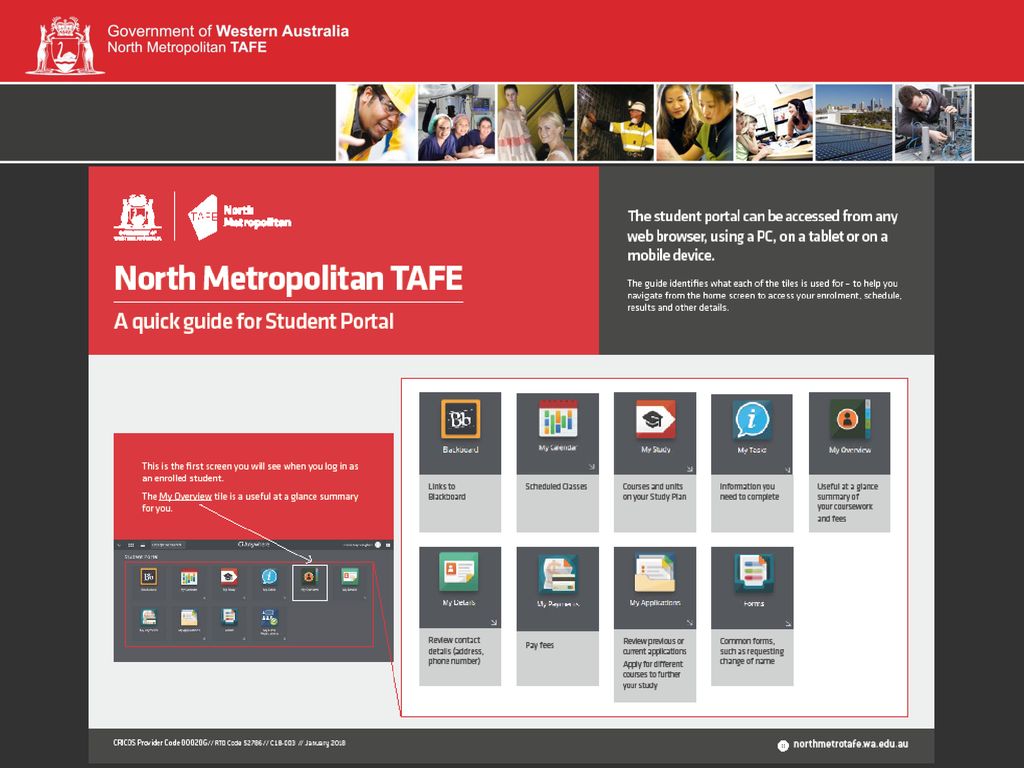Click My Study icon in small portal screenshot
Image resolution: width=1024 pixels, height=768 pixels.
click(x=229, y=577)
